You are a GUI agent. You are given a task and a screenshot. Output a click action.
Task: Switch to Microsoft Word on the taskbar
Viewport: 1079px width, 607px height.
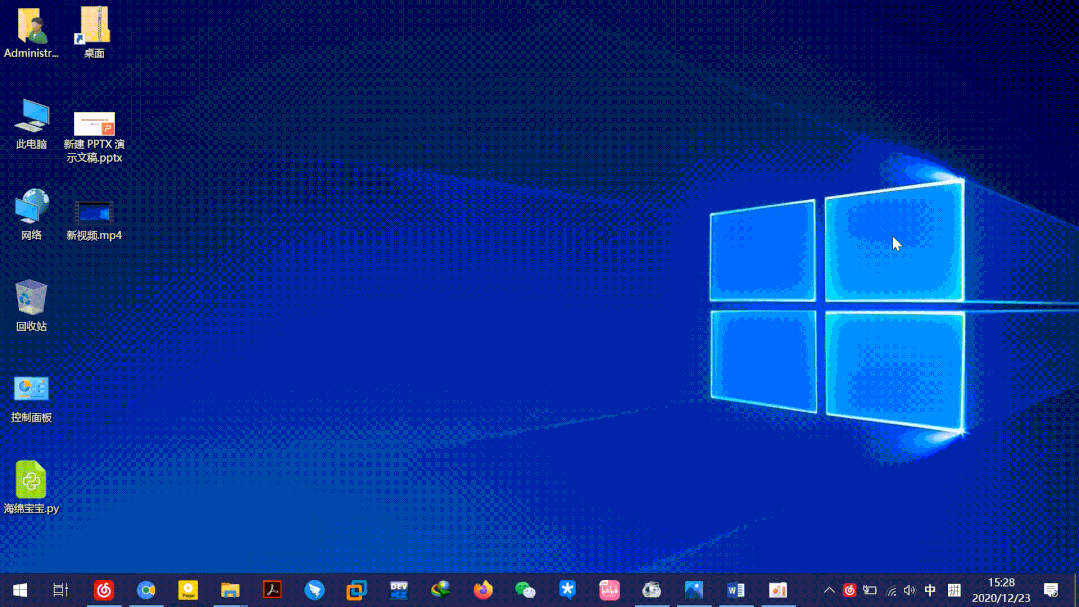coord(736,590)
